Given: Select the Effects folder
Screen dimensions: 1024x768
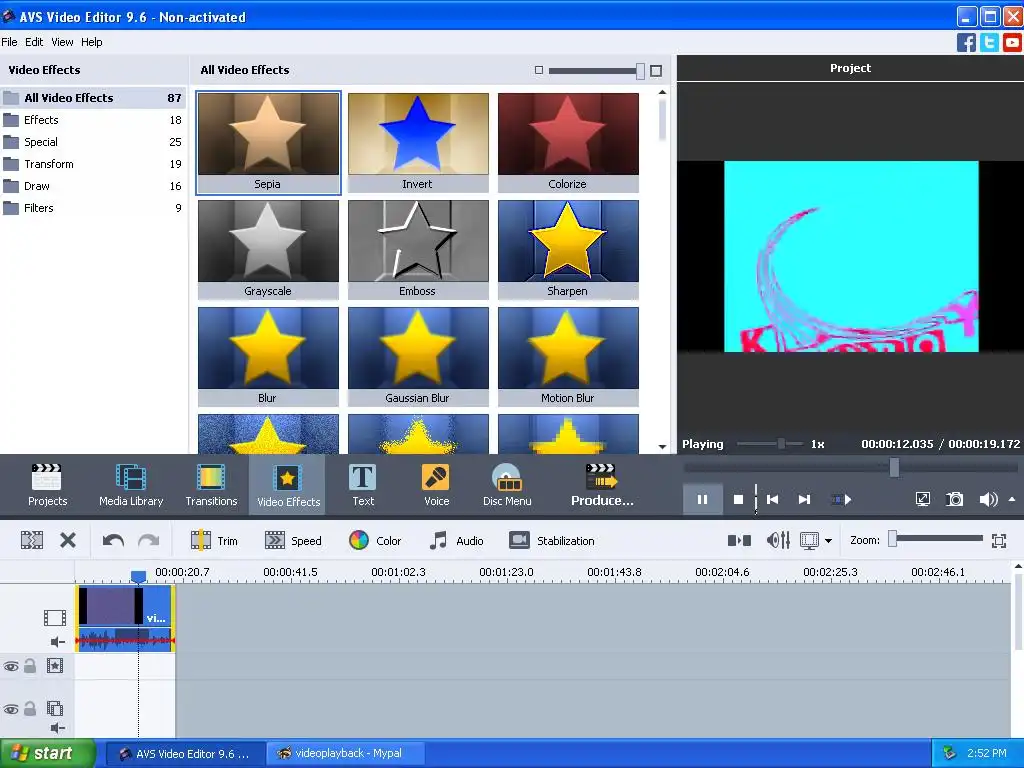Looking at the screenshot, I should (93, 120).
